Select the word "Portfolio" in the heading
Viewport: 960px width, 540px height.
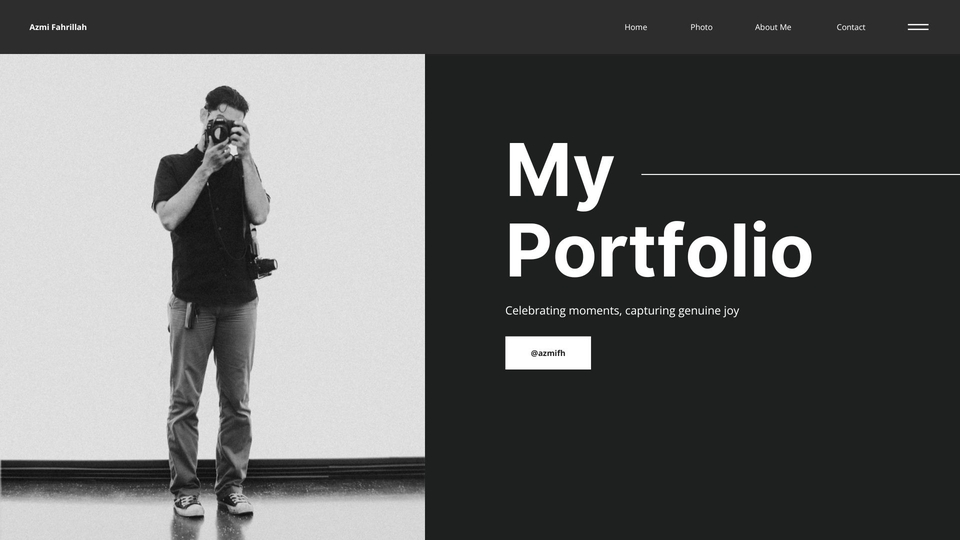(659, 251)
